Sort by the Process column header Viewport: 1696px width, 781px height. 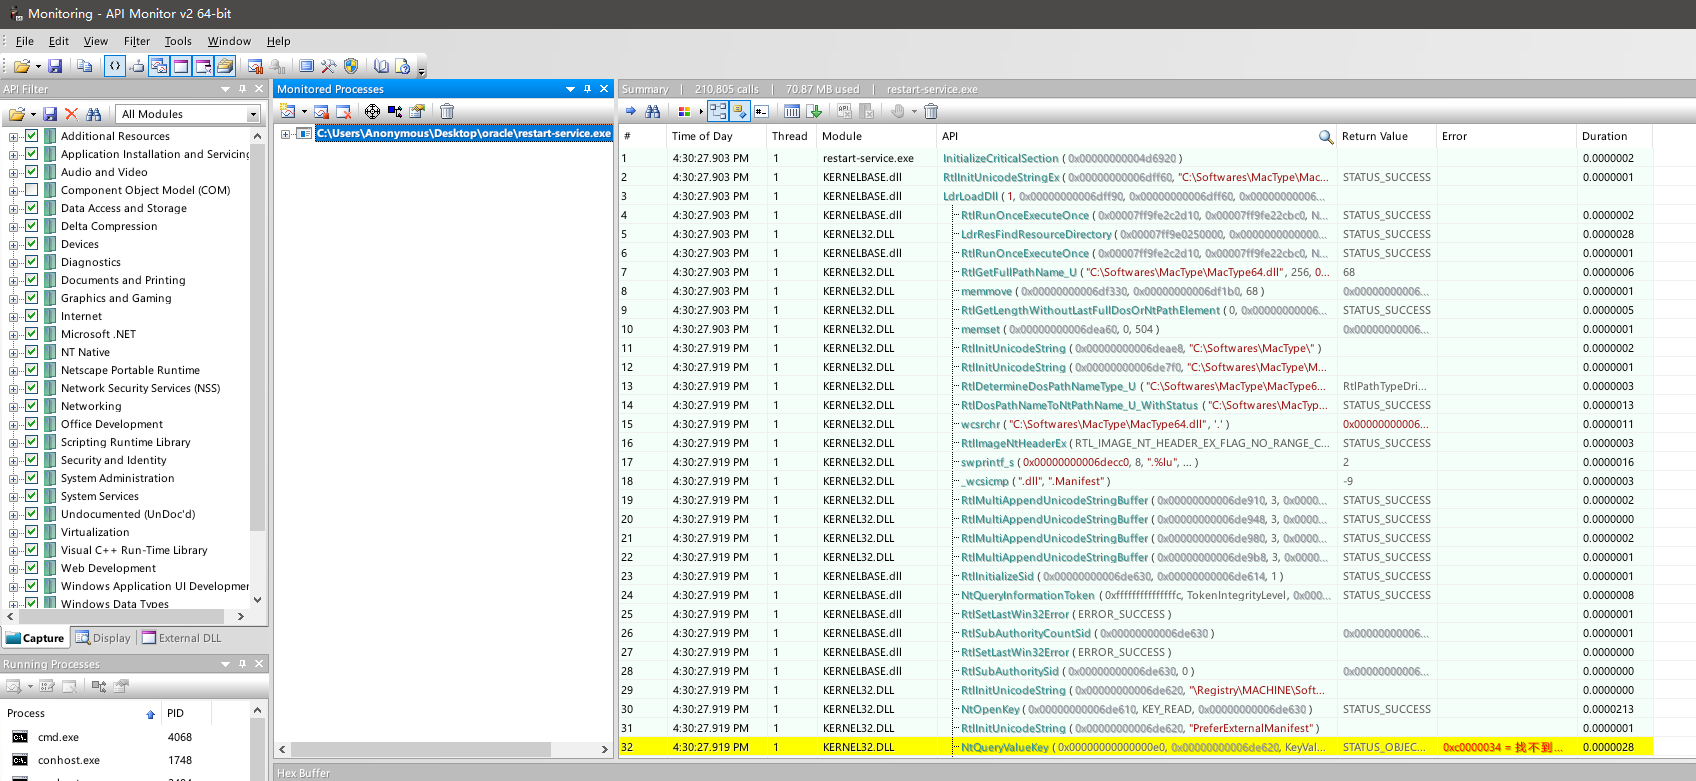coord(26,713)
